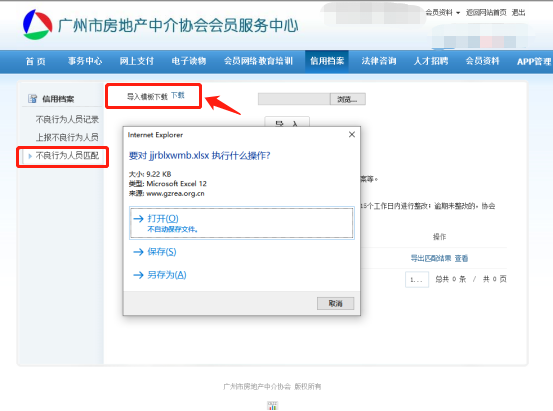Switch to the 信用档案 navigation tab
This screenshot has width=553, height=411.
click(327, 61)
